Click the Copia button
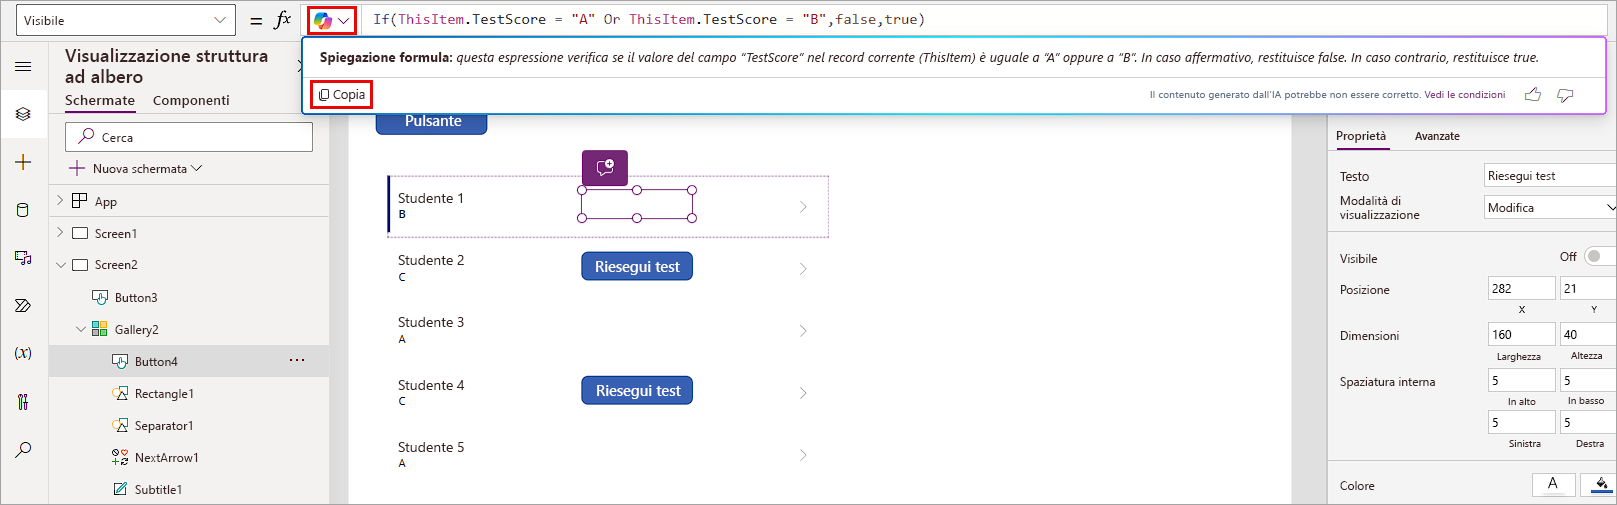The image size is (1617, 505). coord(341,95)
